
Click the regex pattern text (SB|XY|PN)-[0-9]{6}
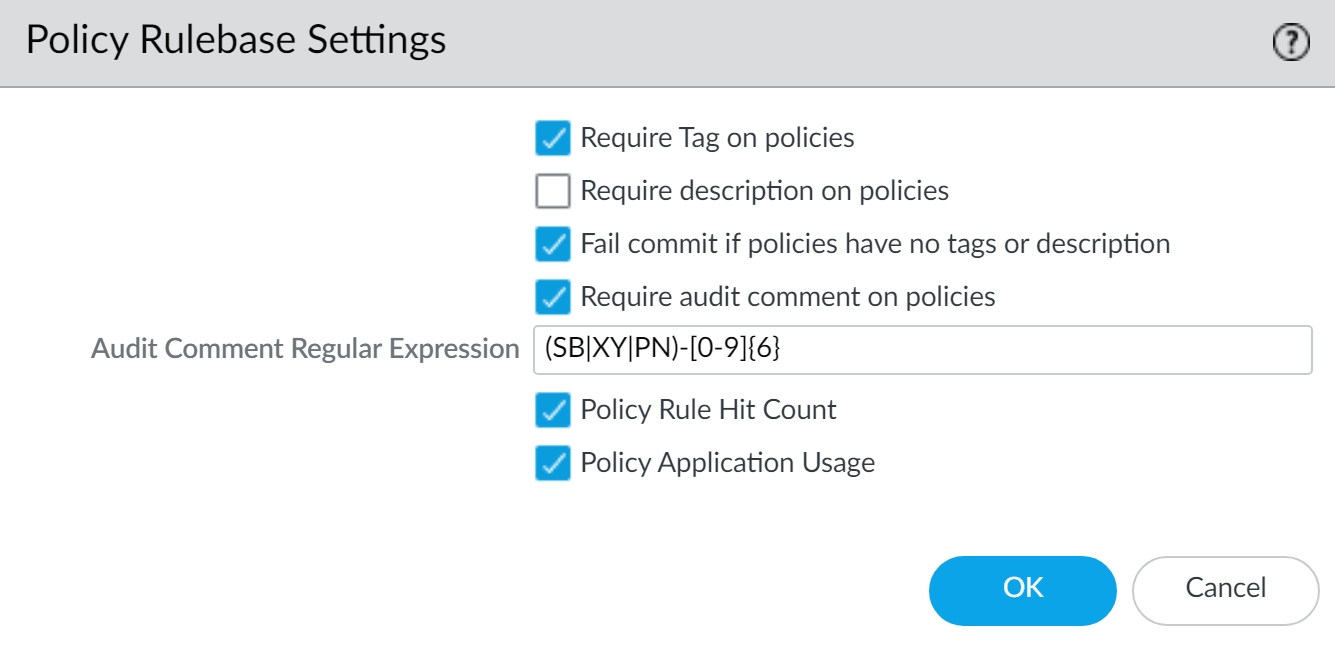tap(661, 349)
